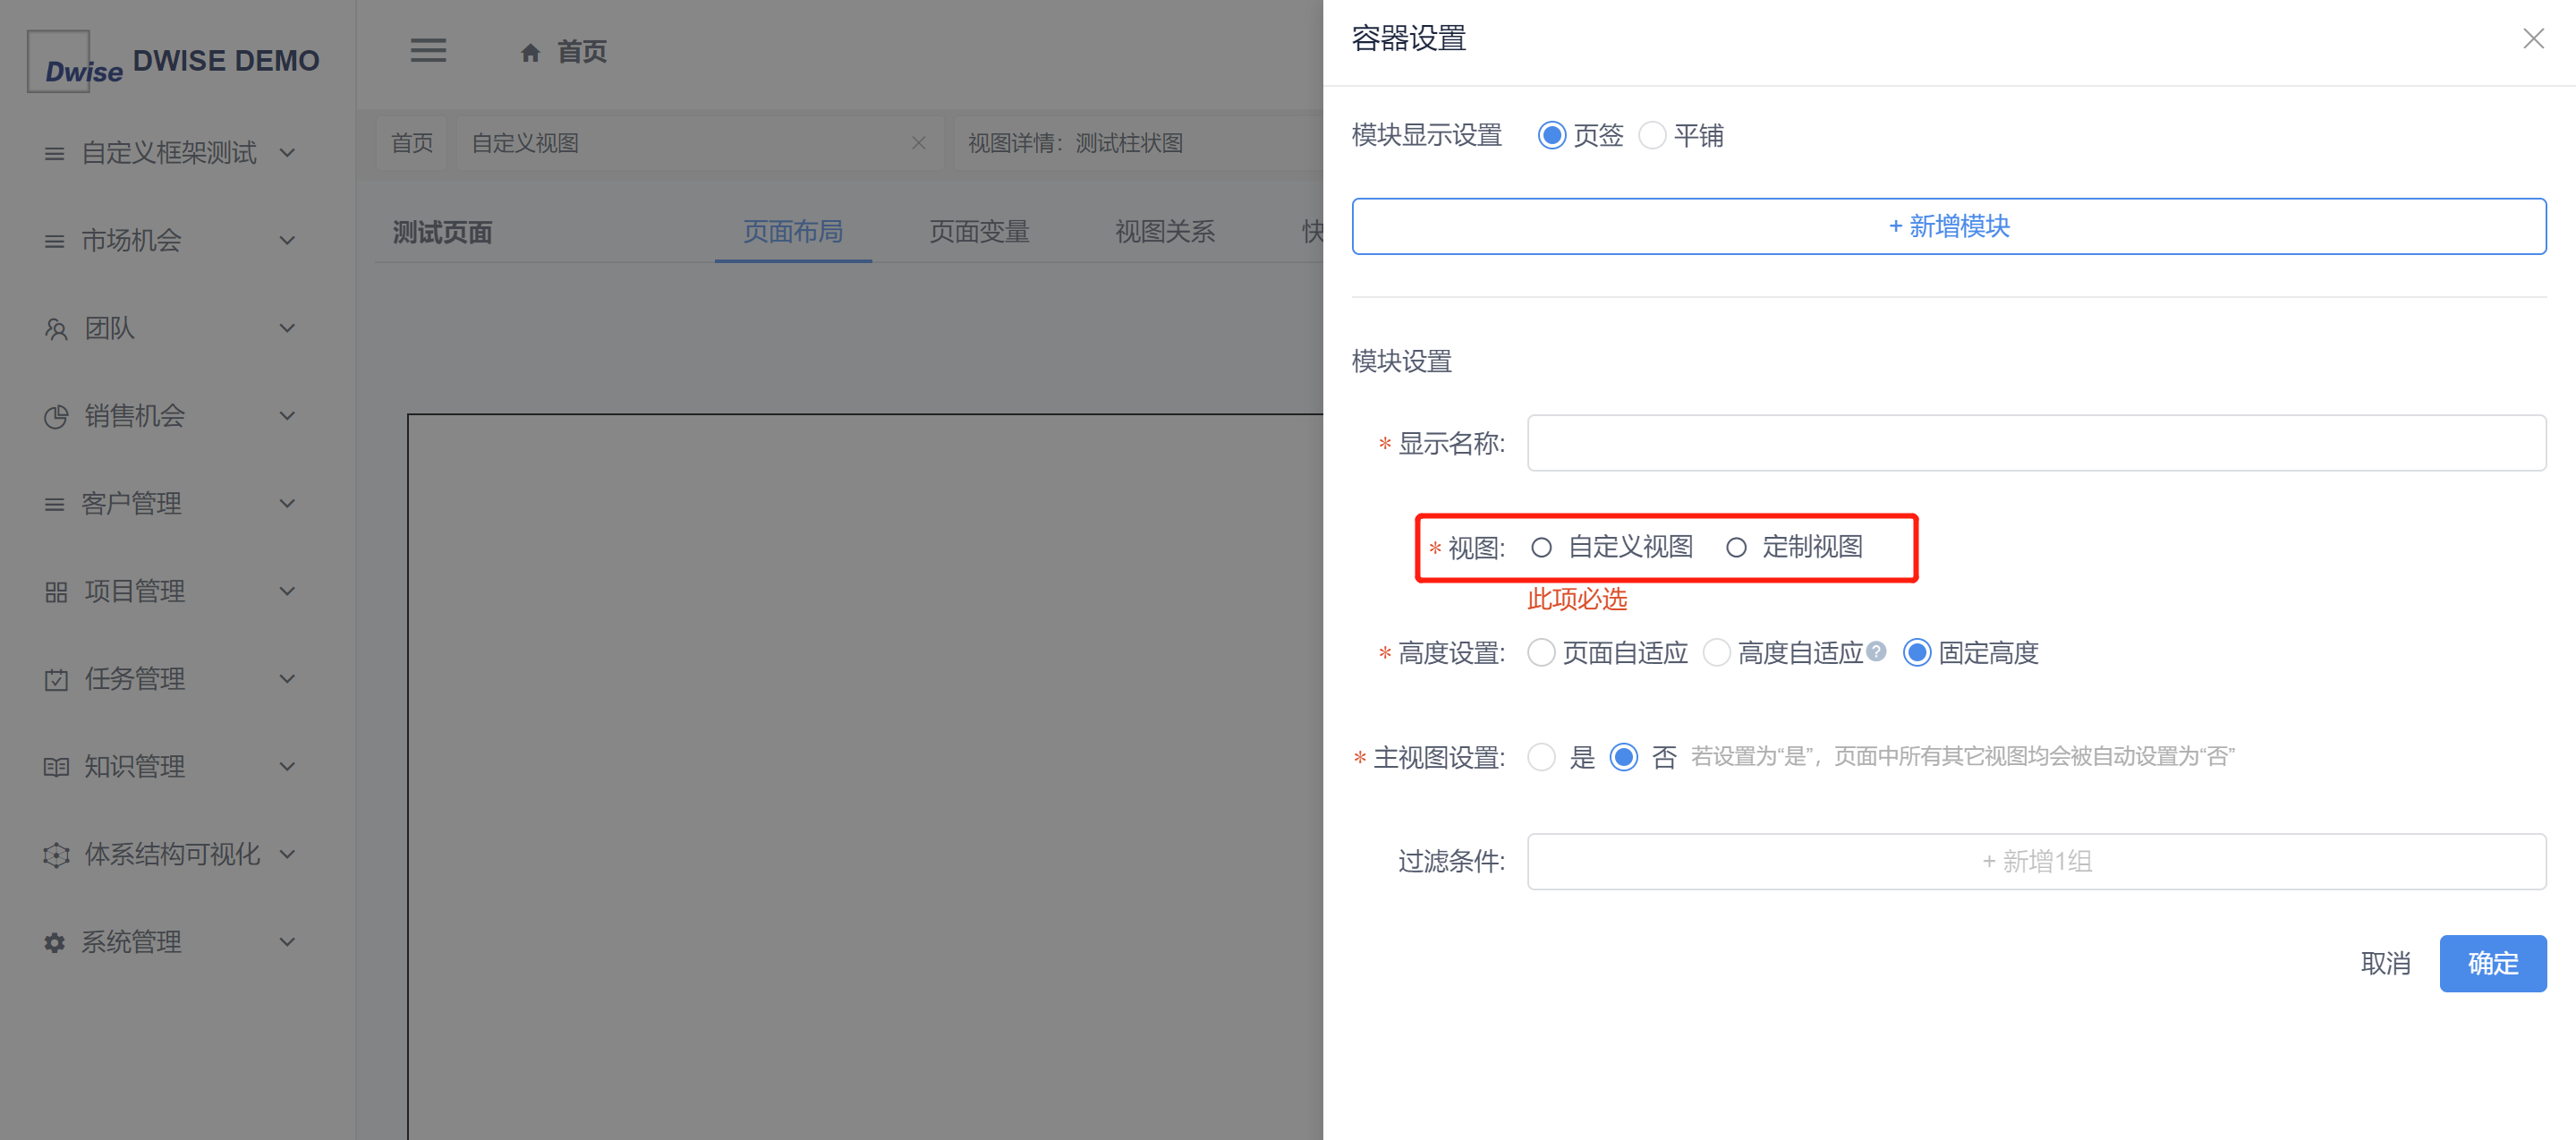
Task: Click the help icon beside 高度自适应
Action: (x=1876, y=651)
